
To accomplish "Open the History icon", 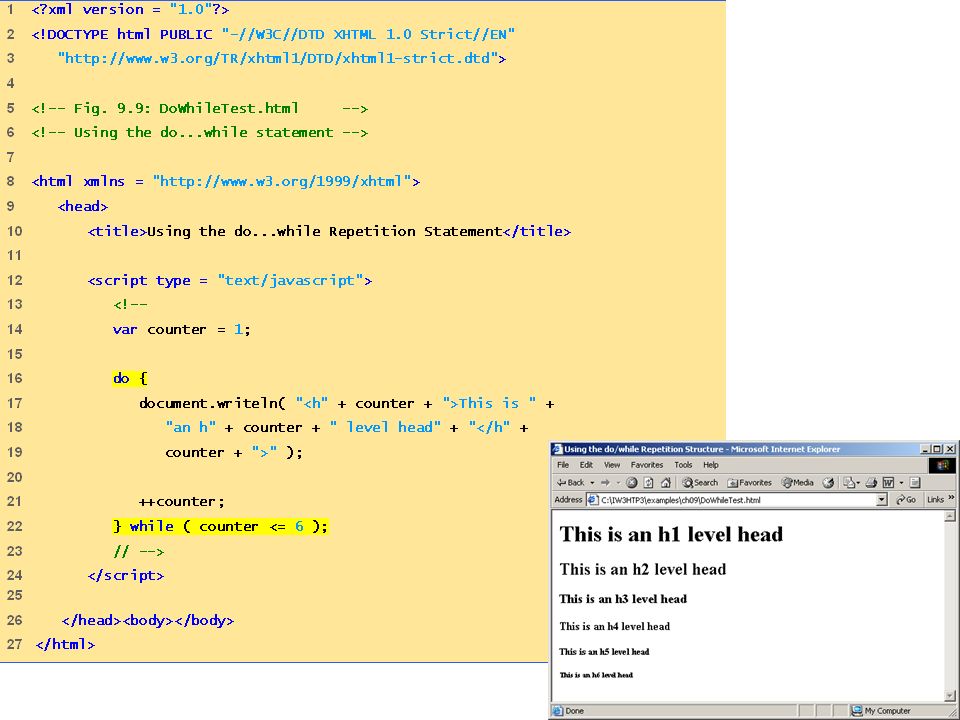I will point(828,482).
